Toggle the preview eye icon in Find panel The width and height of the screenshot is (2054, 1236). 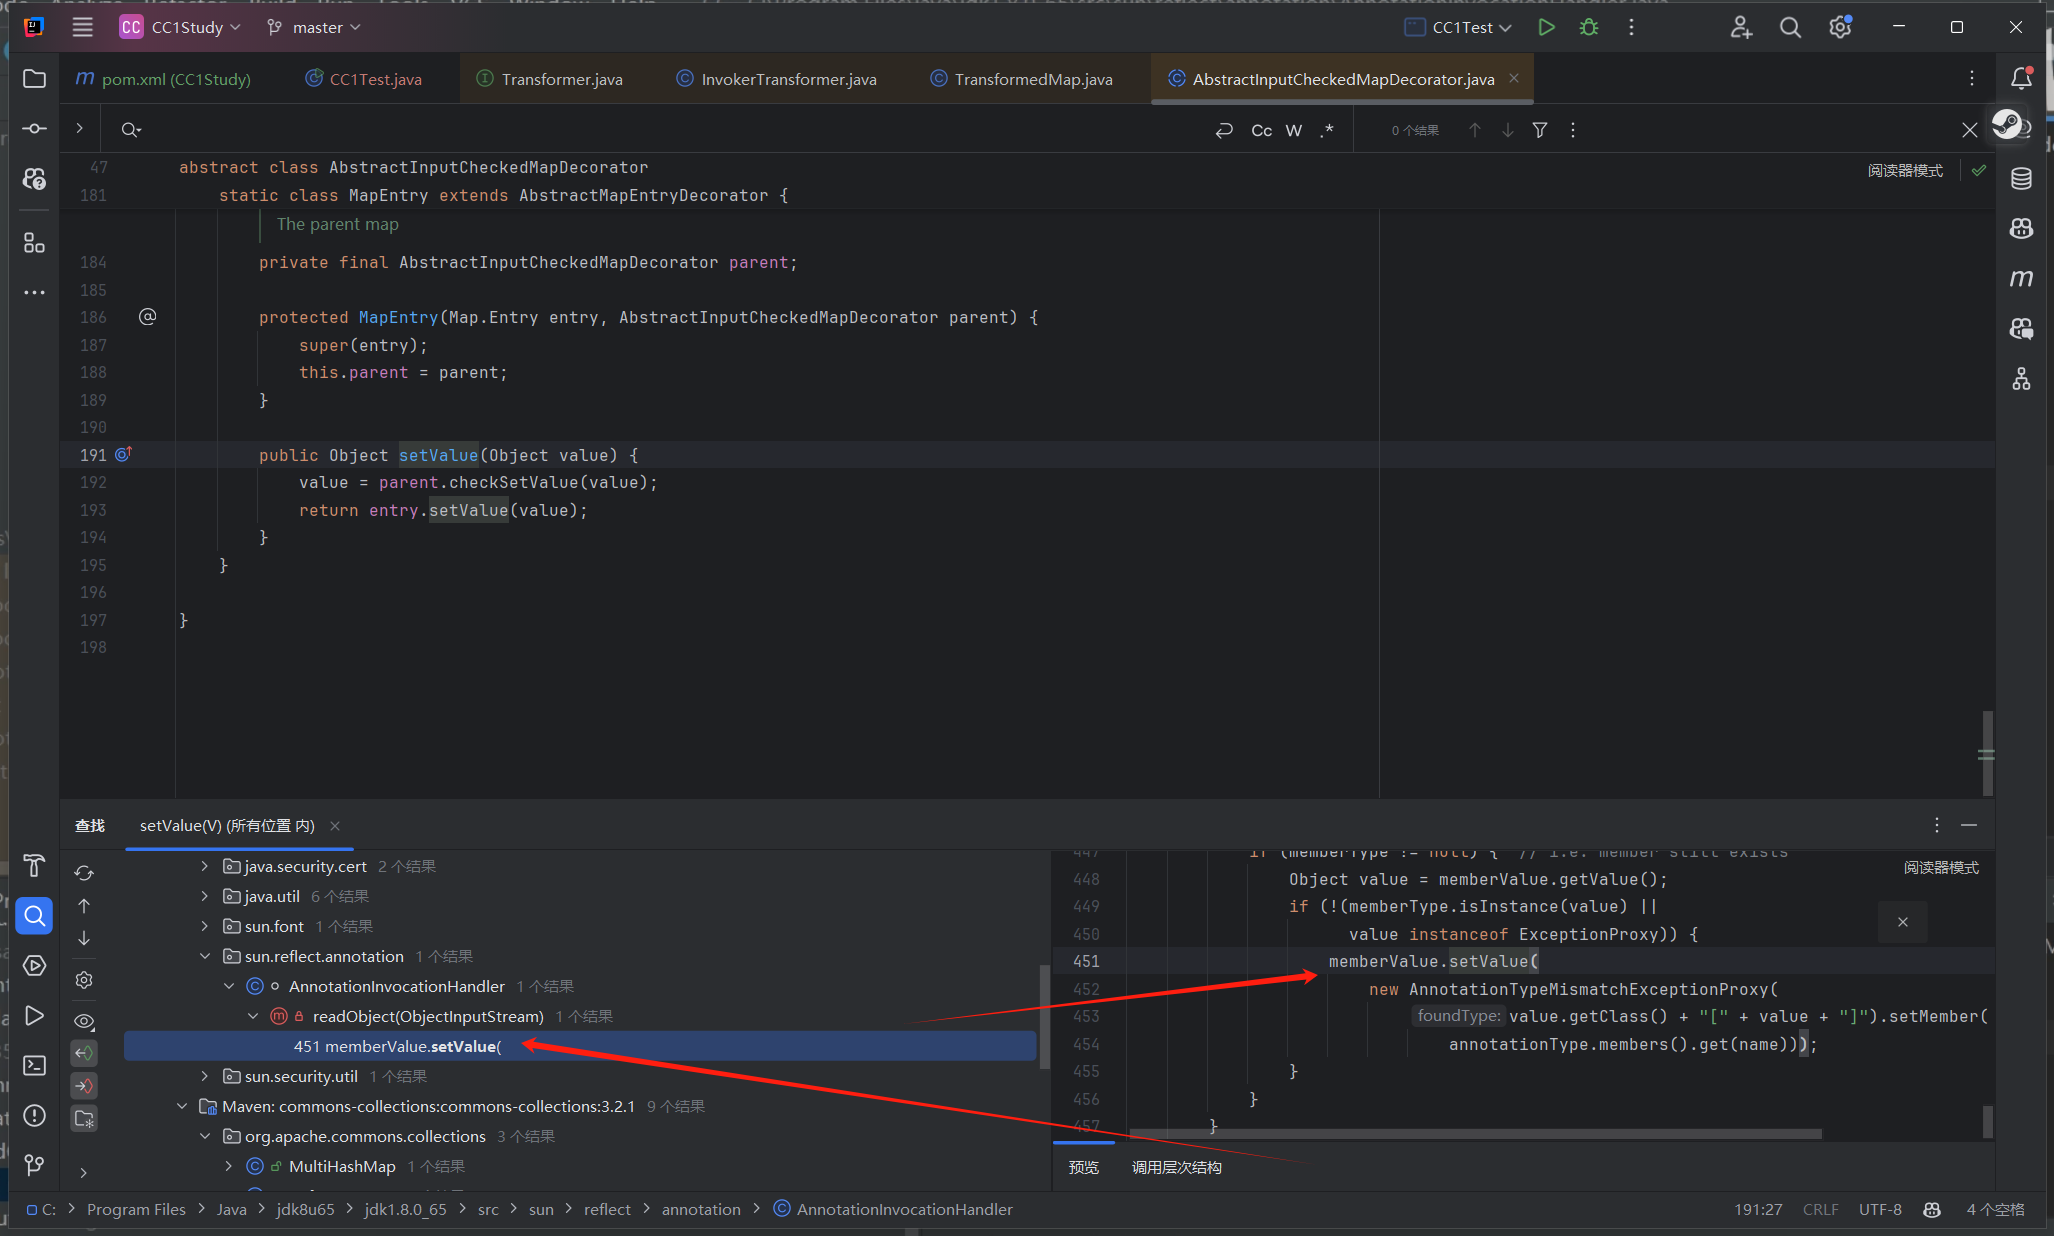pos(84,1021)
